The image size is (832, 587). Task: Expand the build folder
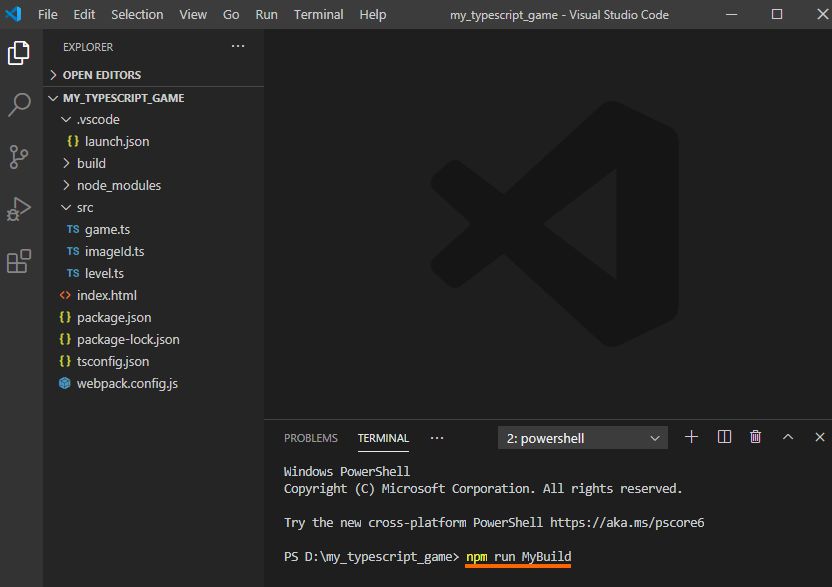(90, 163)
